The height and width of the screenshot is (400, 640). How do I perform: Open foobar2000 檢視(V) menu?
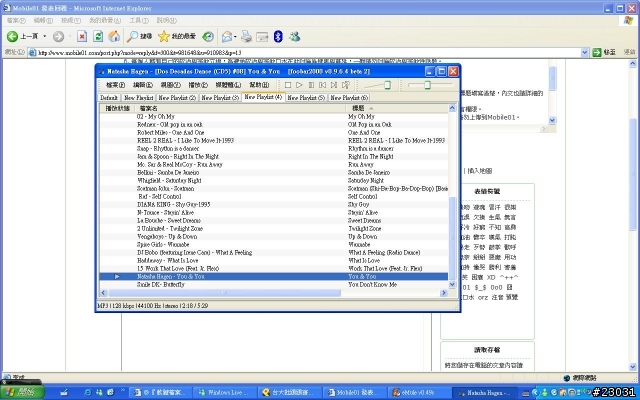(171, 85)
